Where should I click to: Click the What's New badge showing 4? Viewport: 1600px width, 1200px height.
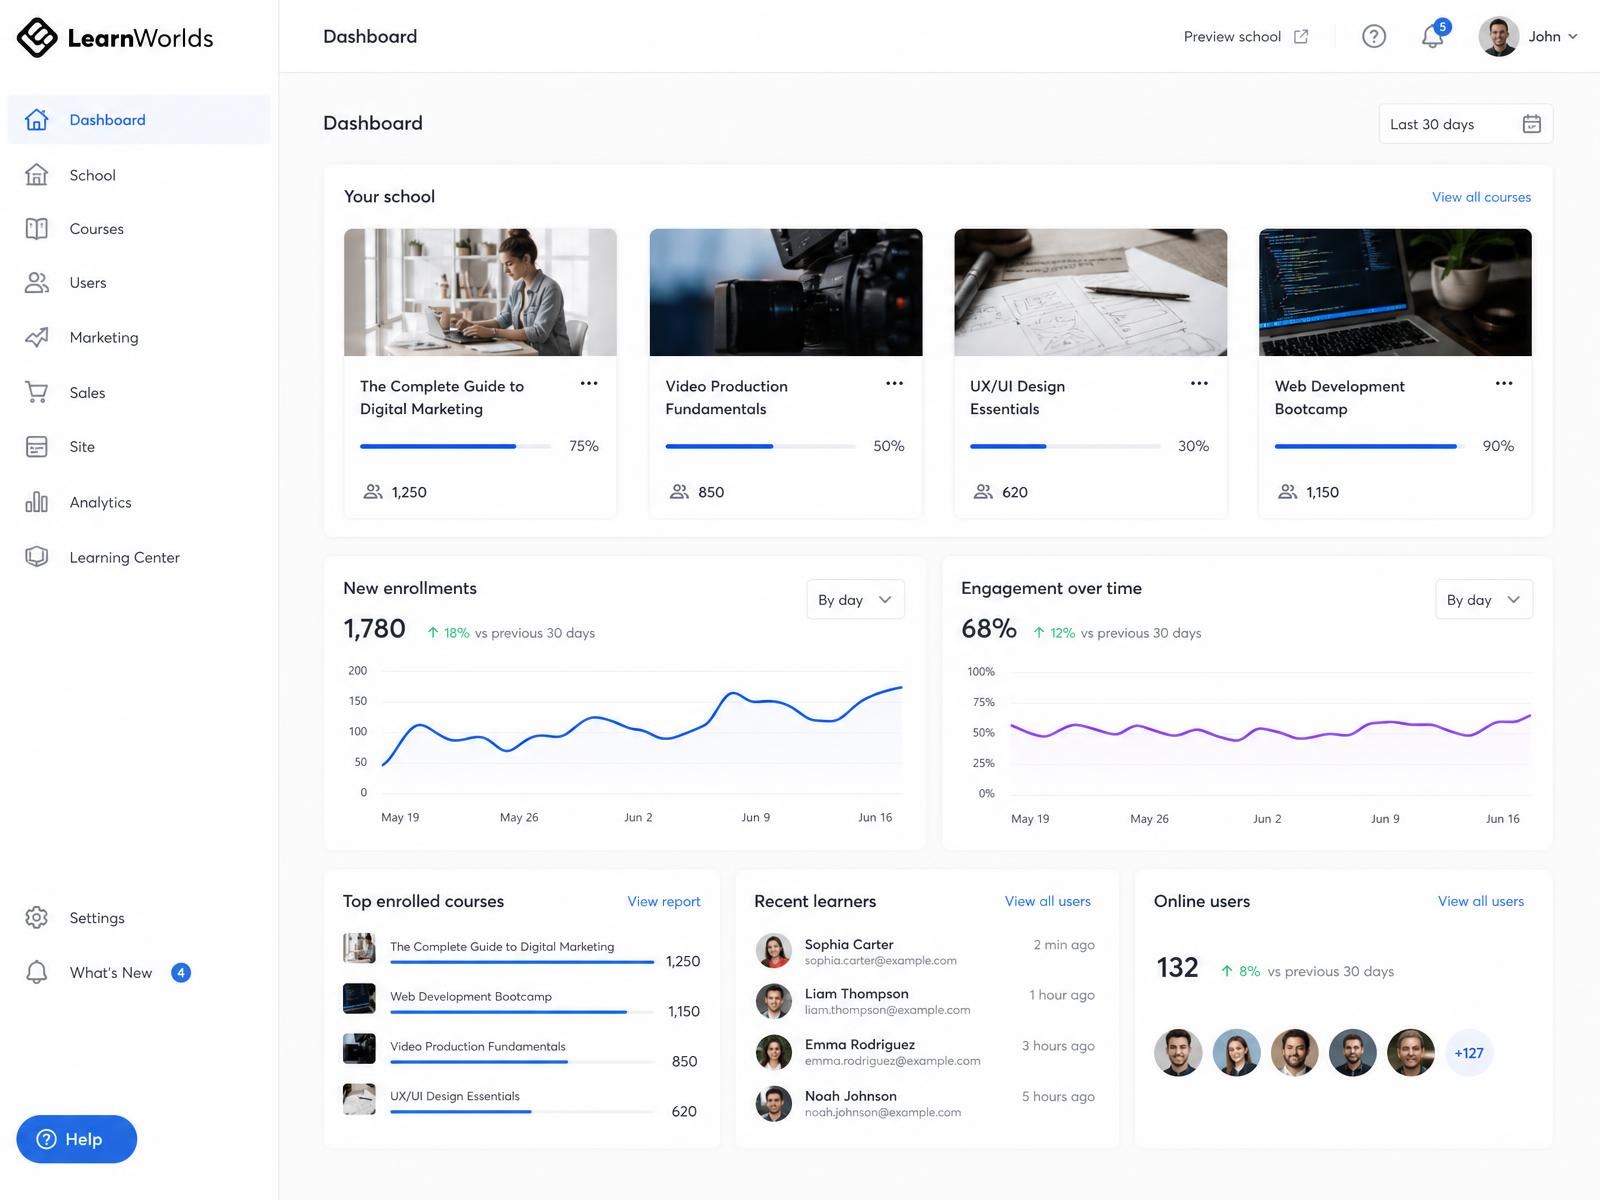181,972
